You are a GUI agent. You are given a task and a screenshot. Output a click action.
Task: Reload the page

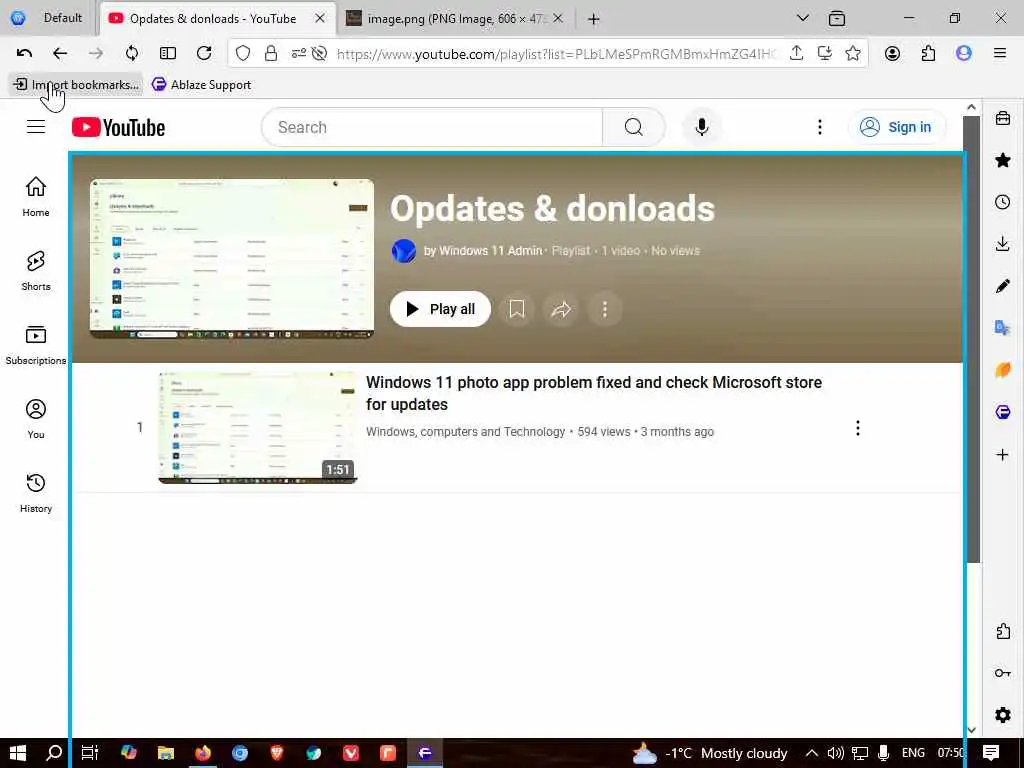coord(204,54)
